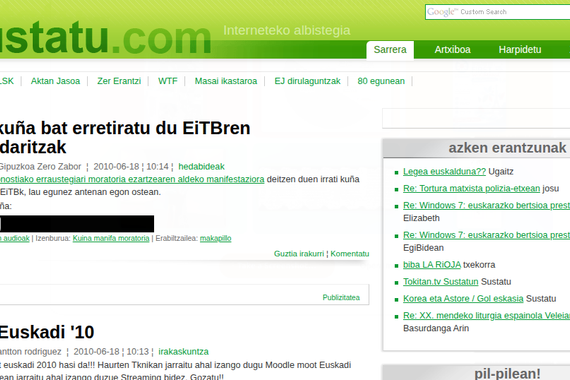Open the Windows 7 reply by EgiBidean

[486, 235]
